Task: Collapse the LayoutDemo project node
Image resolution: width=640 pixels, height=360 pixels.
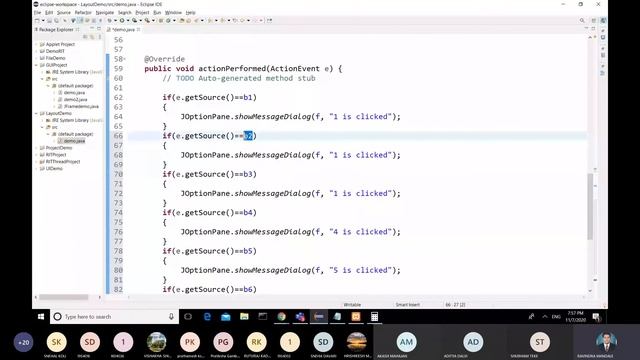Action: pyautogui.click(x=36, y=113)
